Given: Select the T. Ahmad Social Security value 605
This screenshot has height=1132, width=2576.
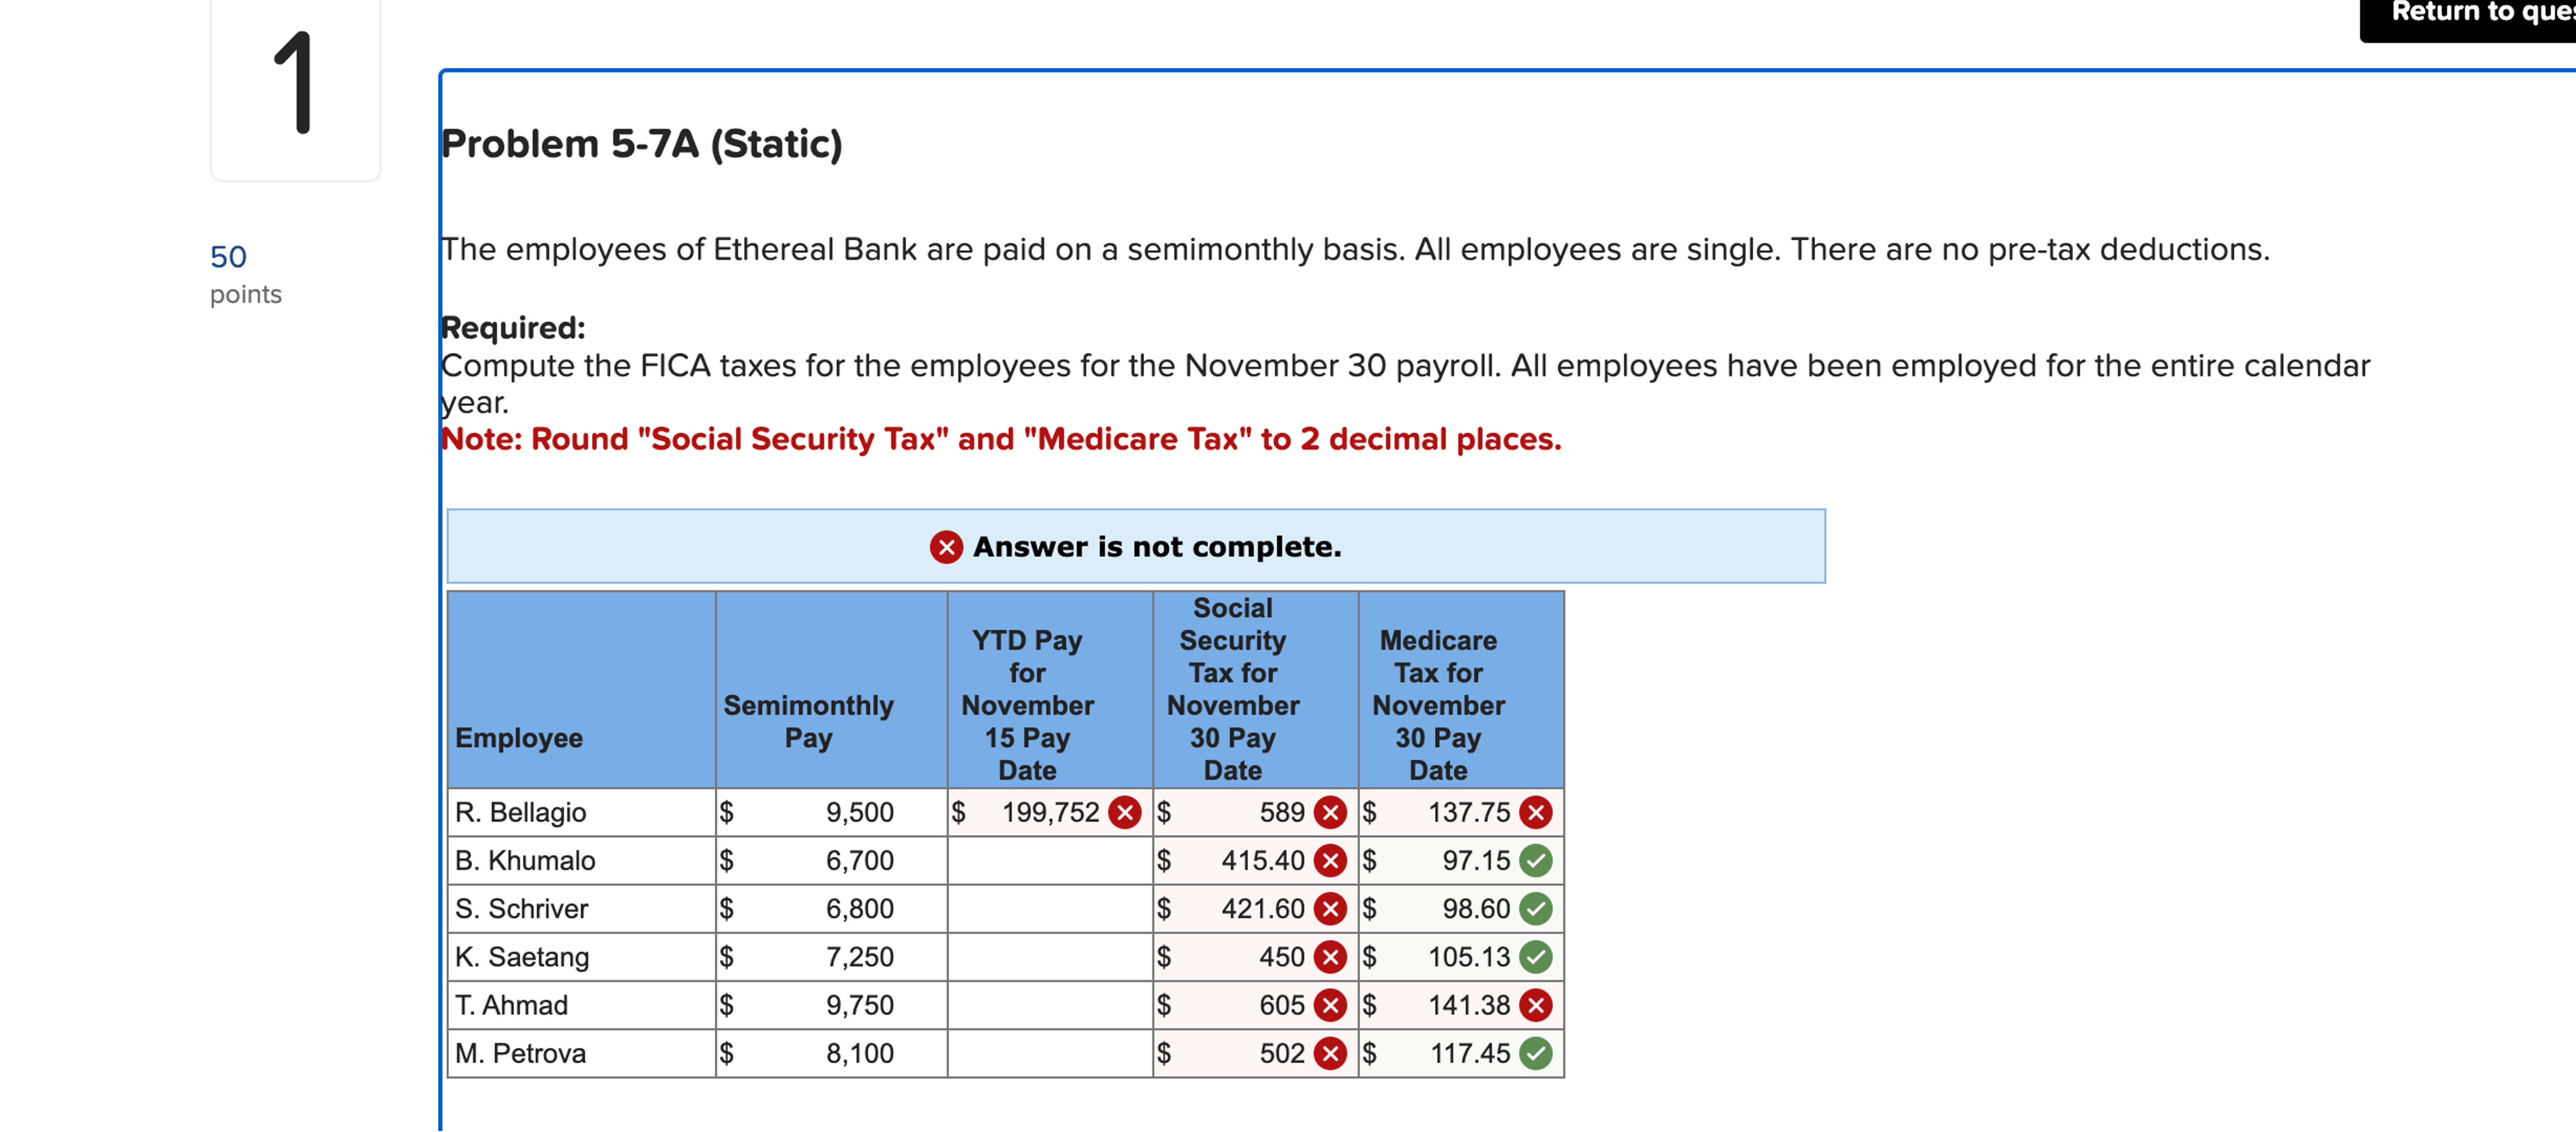Looking at the screenshot, I should tap(1281, 1005).
